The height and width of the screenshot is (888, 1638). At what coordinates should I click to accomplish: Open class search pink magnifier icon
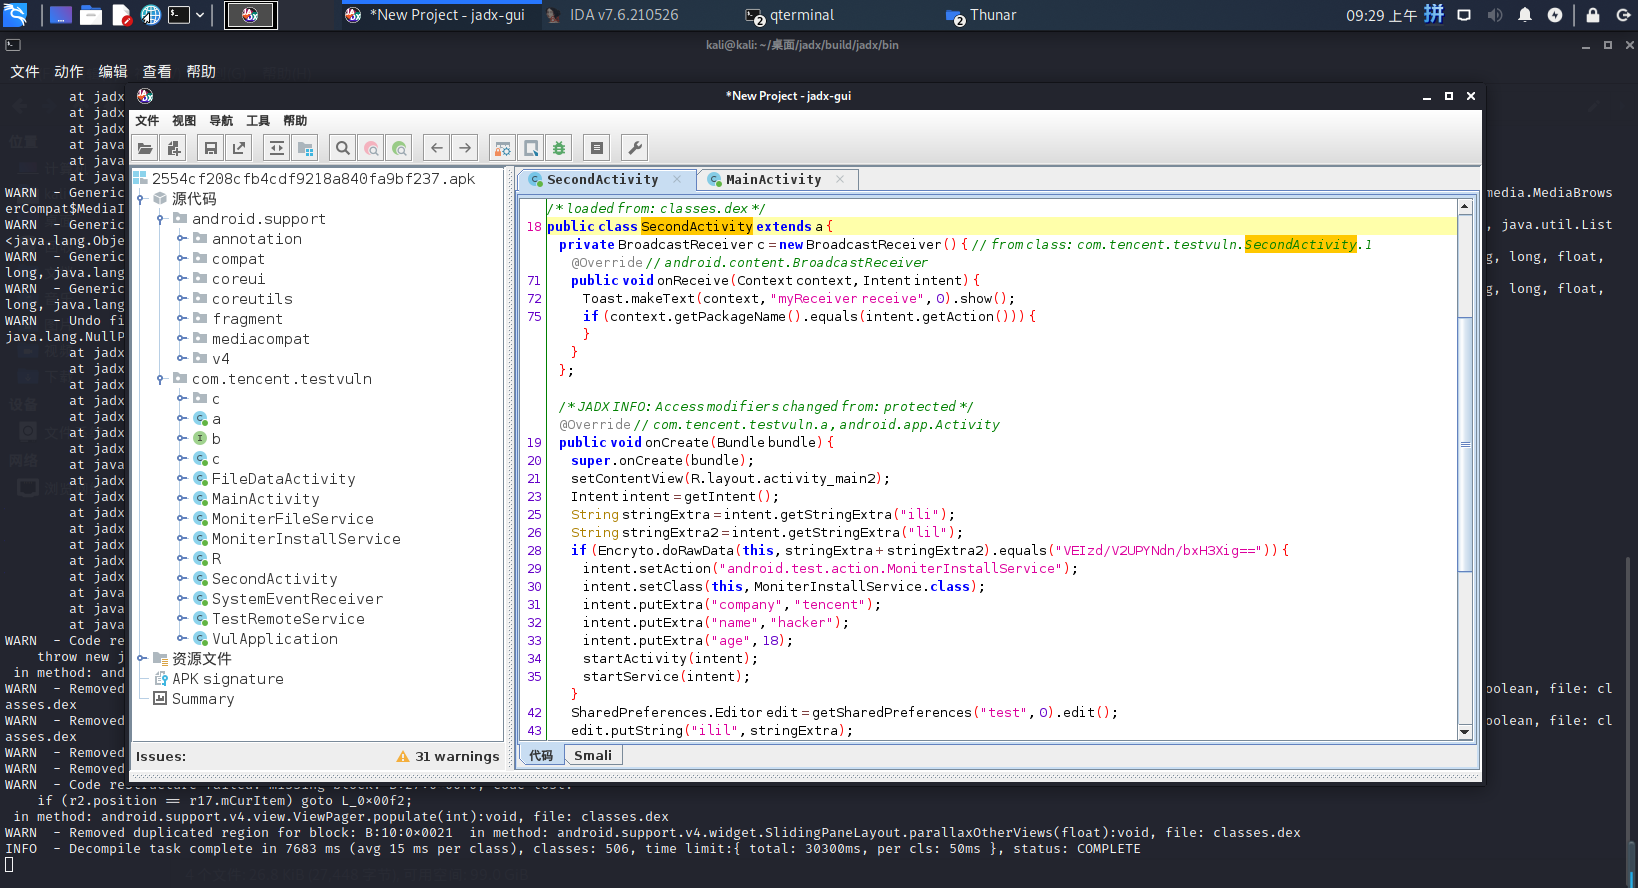[x=371, y=148]
